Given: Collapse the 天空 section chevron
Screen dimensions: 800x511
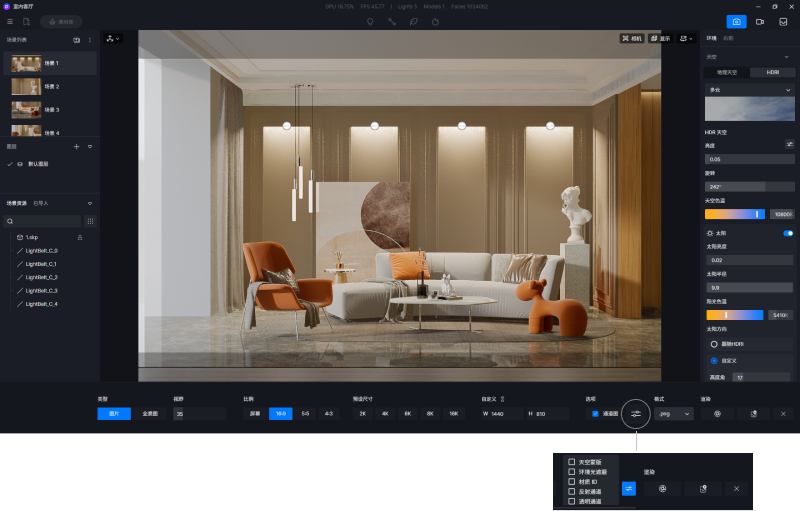Looking at the screenshot, I should pyautogui.click(x=788, y=57).
